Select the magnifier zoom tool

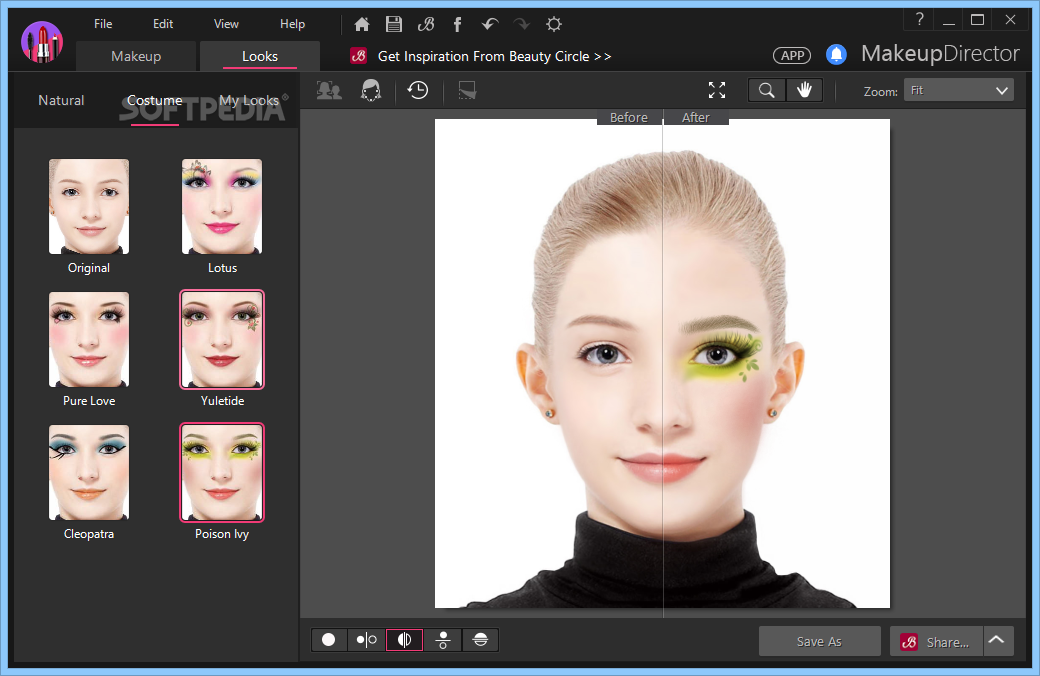pyautogui.click(x=767, y=91)
